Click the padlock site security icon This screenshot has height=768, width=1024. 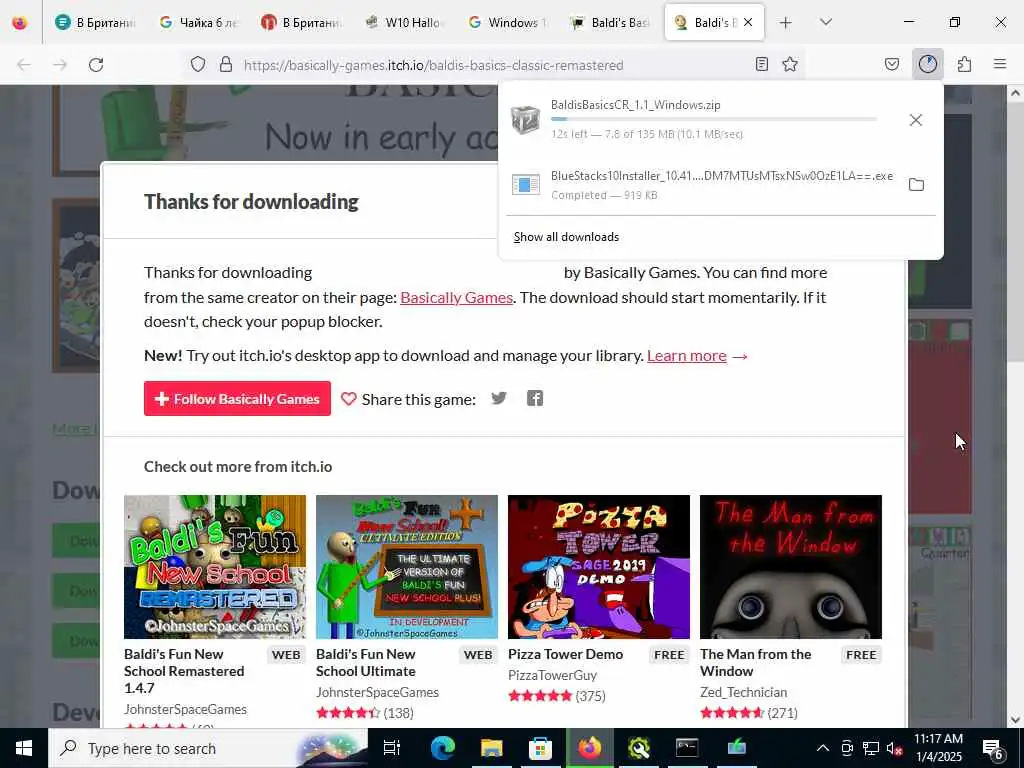coord(226,65)
